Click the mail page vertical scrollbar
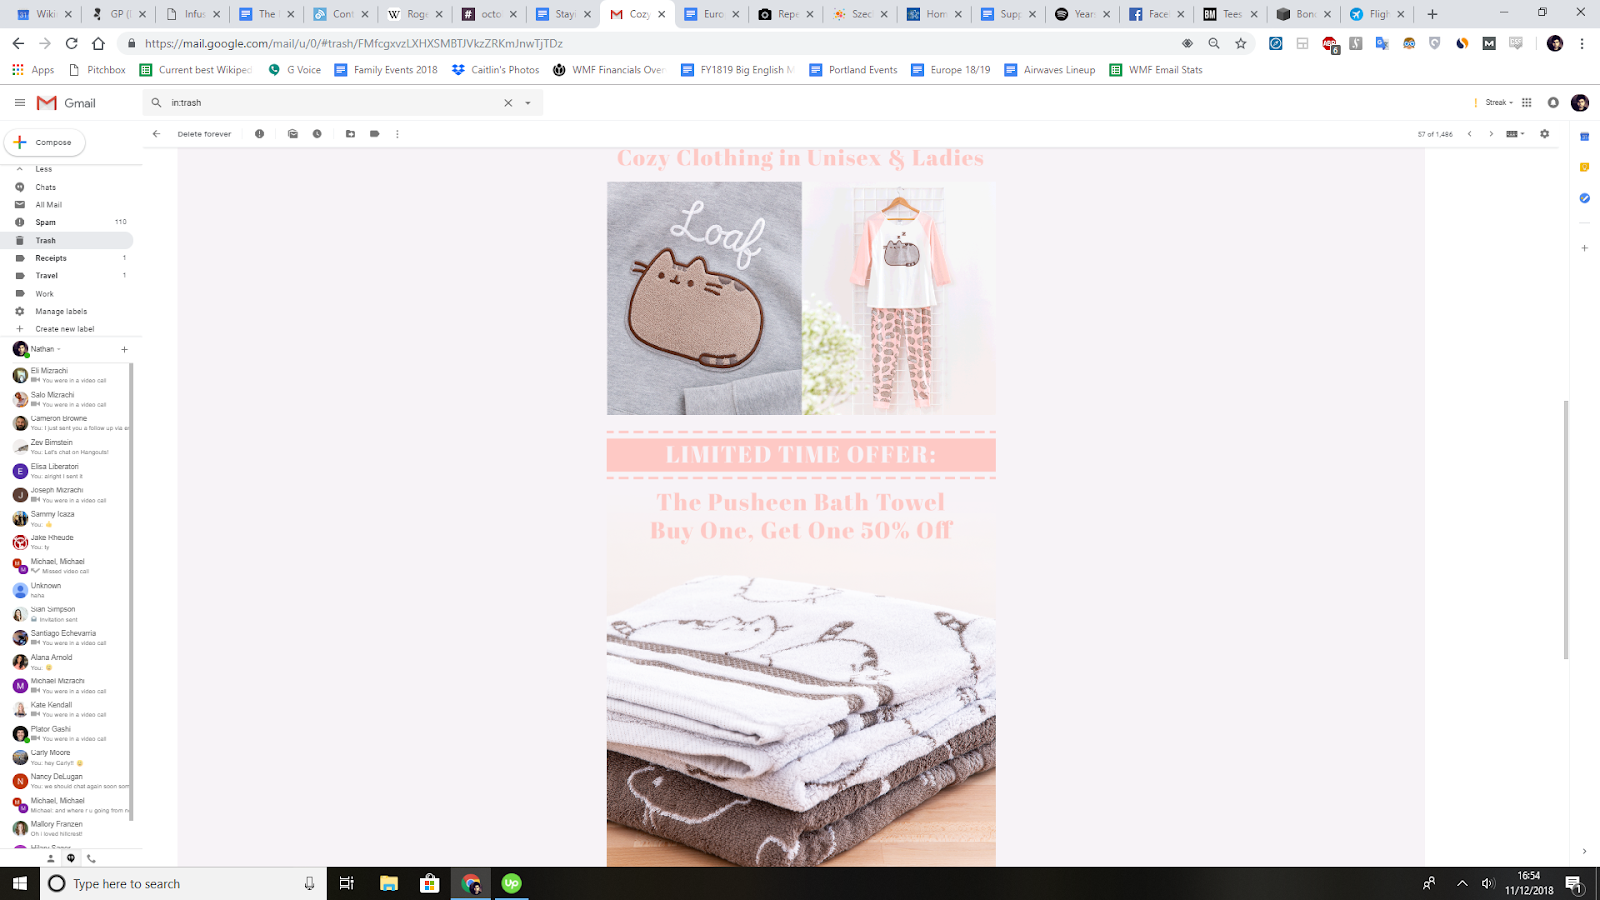This screenshot has height=900, width=1600. point(1565,529)
